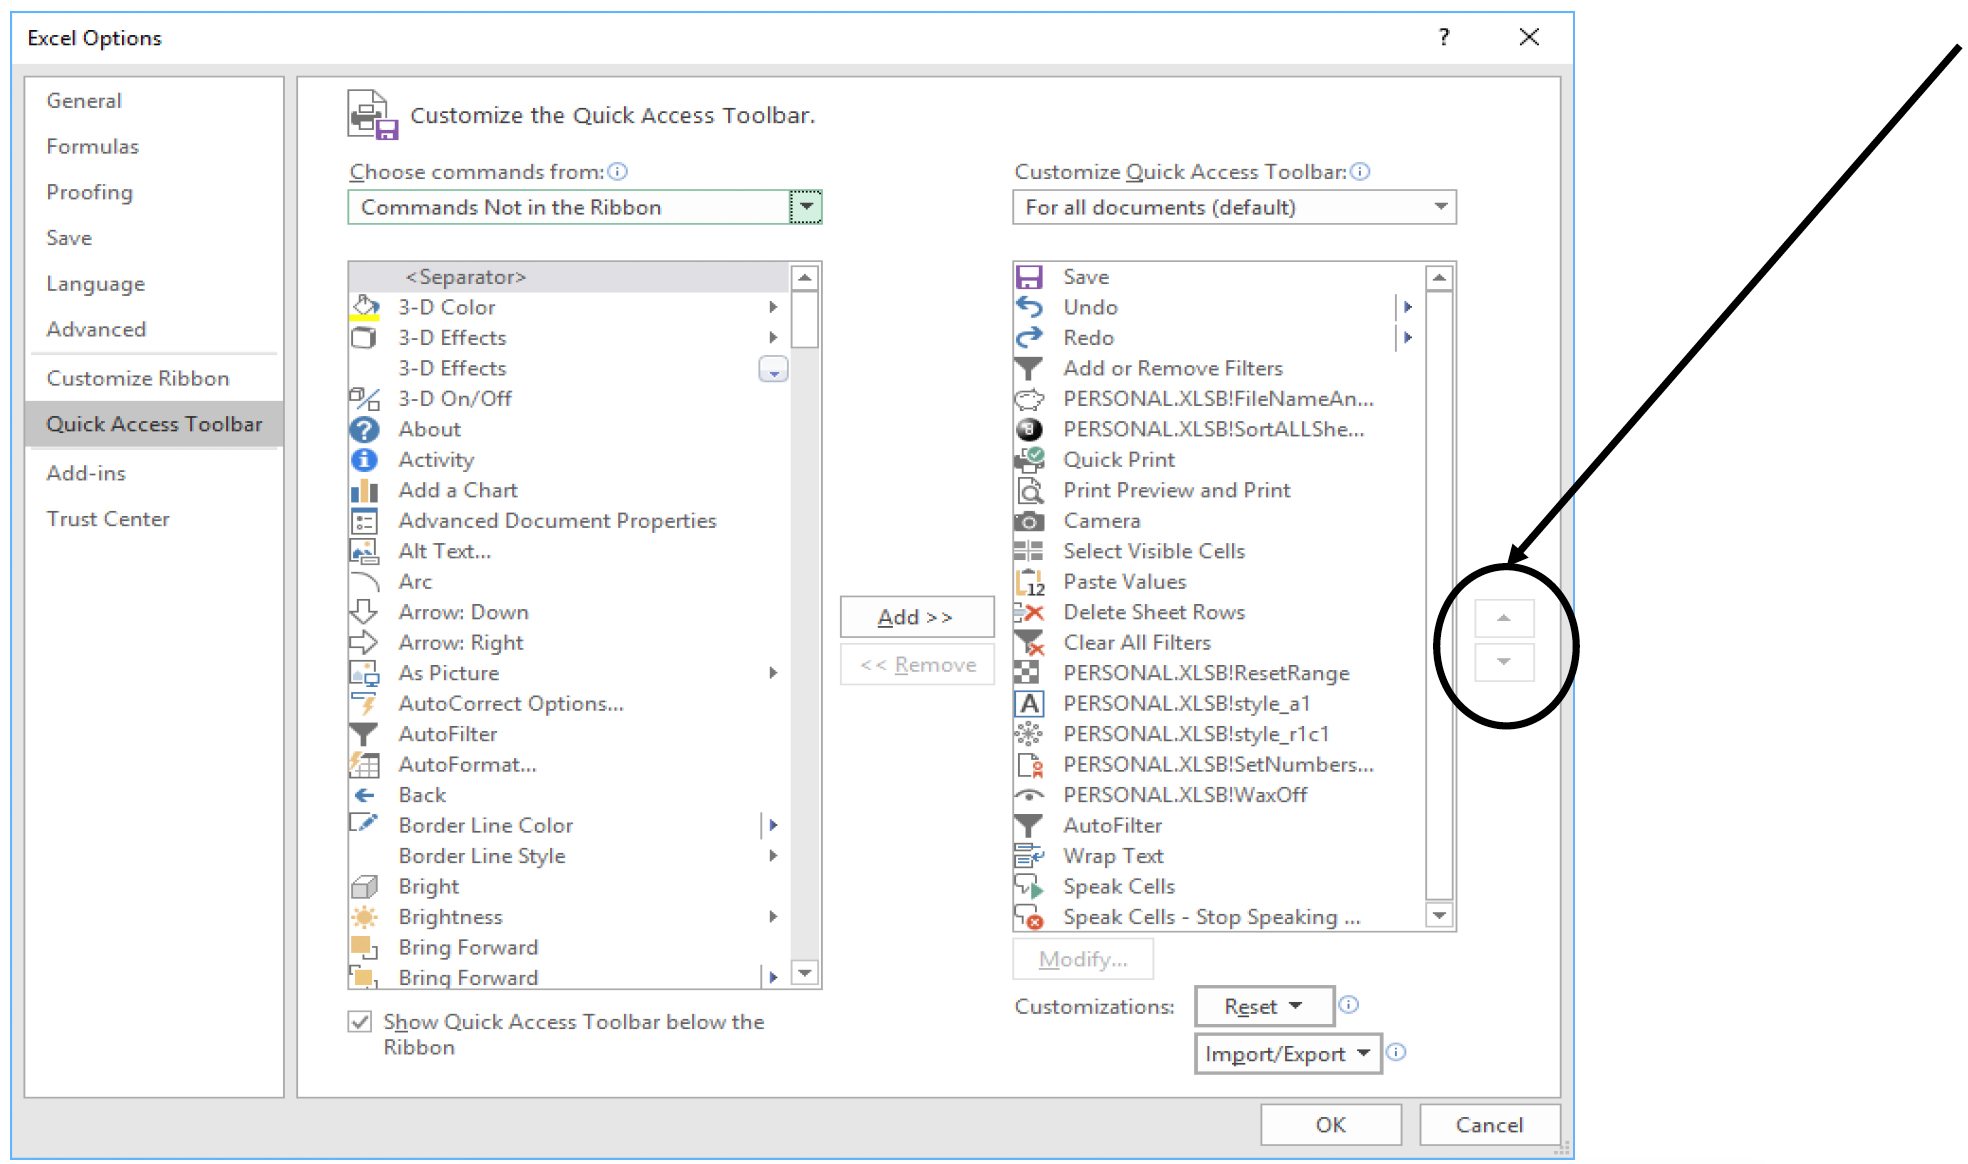Click the Add >> button
The height and width of the screenshot is (1164, 1968).
(x=917, y=617)
